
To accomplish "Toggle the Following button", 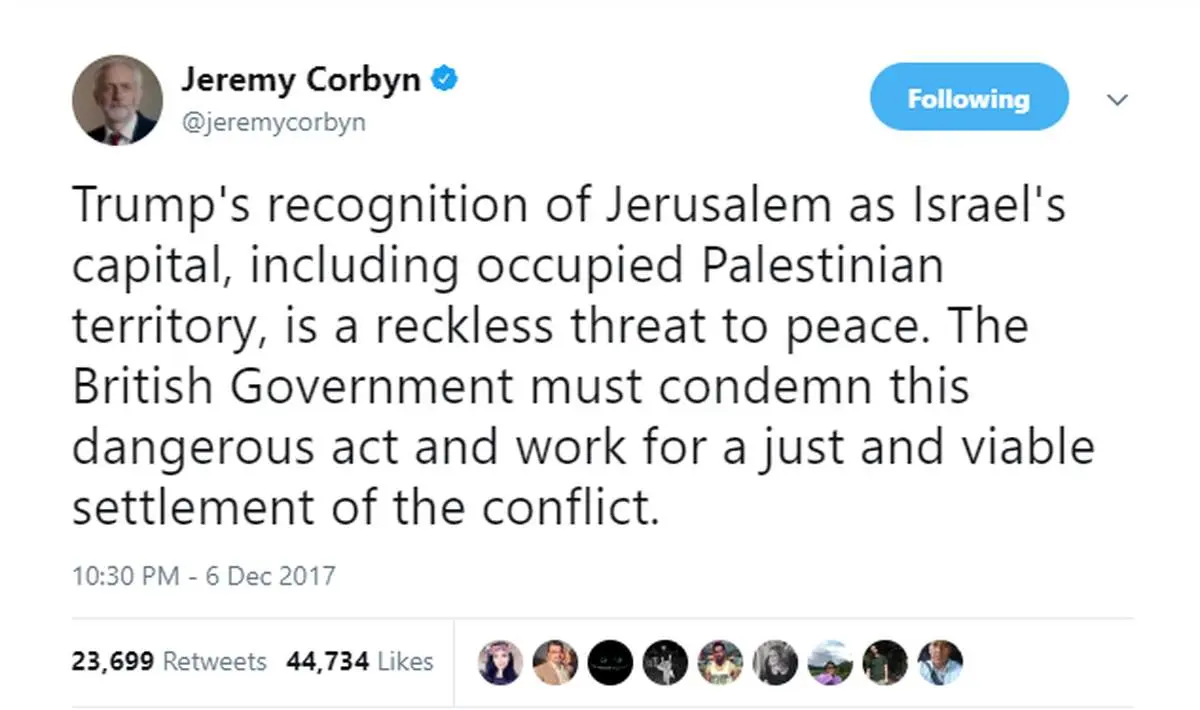I will pos(968,97).
